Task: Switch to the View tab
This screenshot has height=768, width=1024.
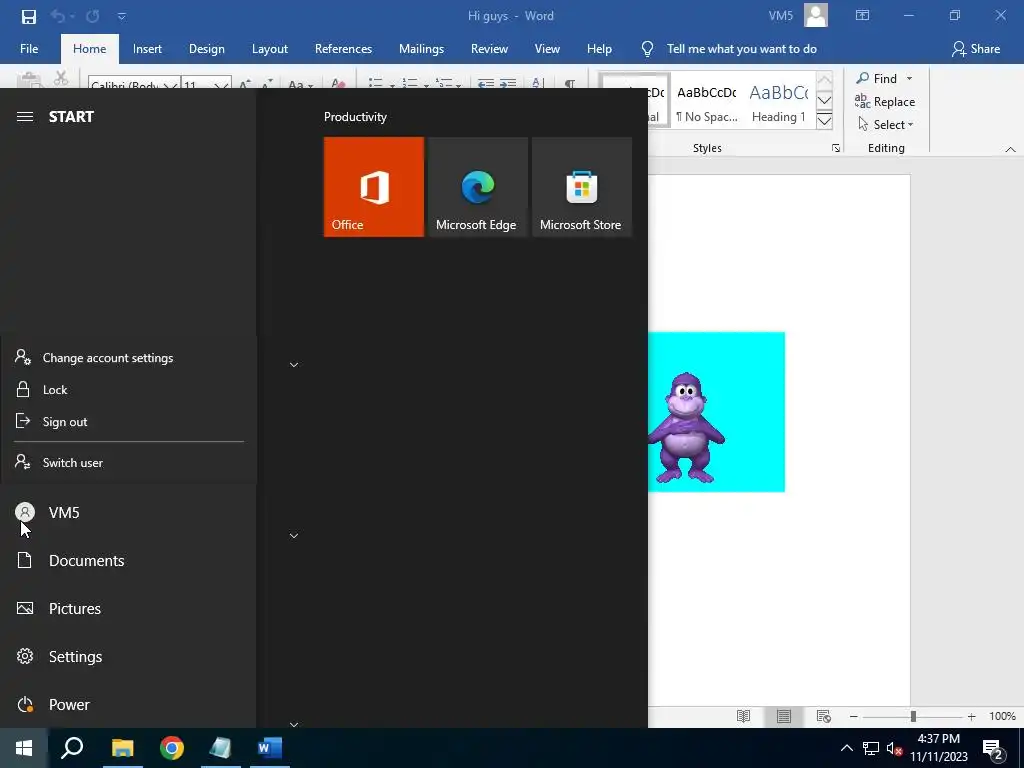Action: [x=547, y=49]
